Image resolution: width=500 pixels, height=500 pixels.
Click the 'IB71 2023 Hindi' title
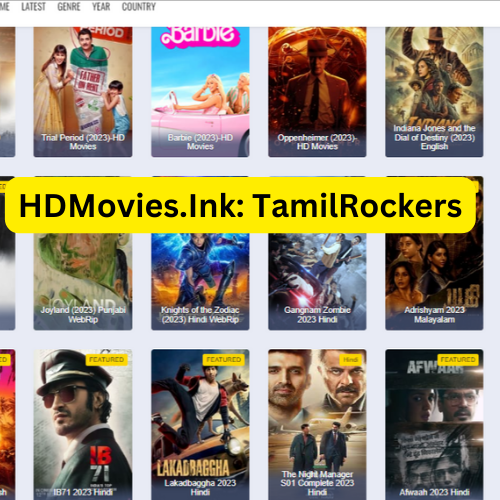click(83, 492)
